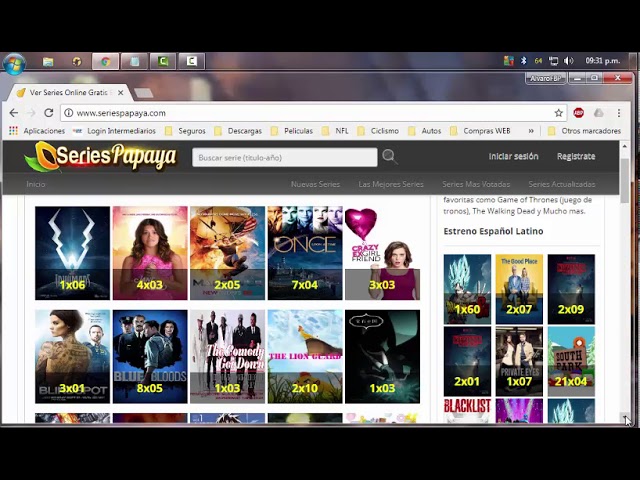The width and height of the screenshot is (640, 480).
Task: Open the 2x09 episode poster
Action: [x=571, y=289]
